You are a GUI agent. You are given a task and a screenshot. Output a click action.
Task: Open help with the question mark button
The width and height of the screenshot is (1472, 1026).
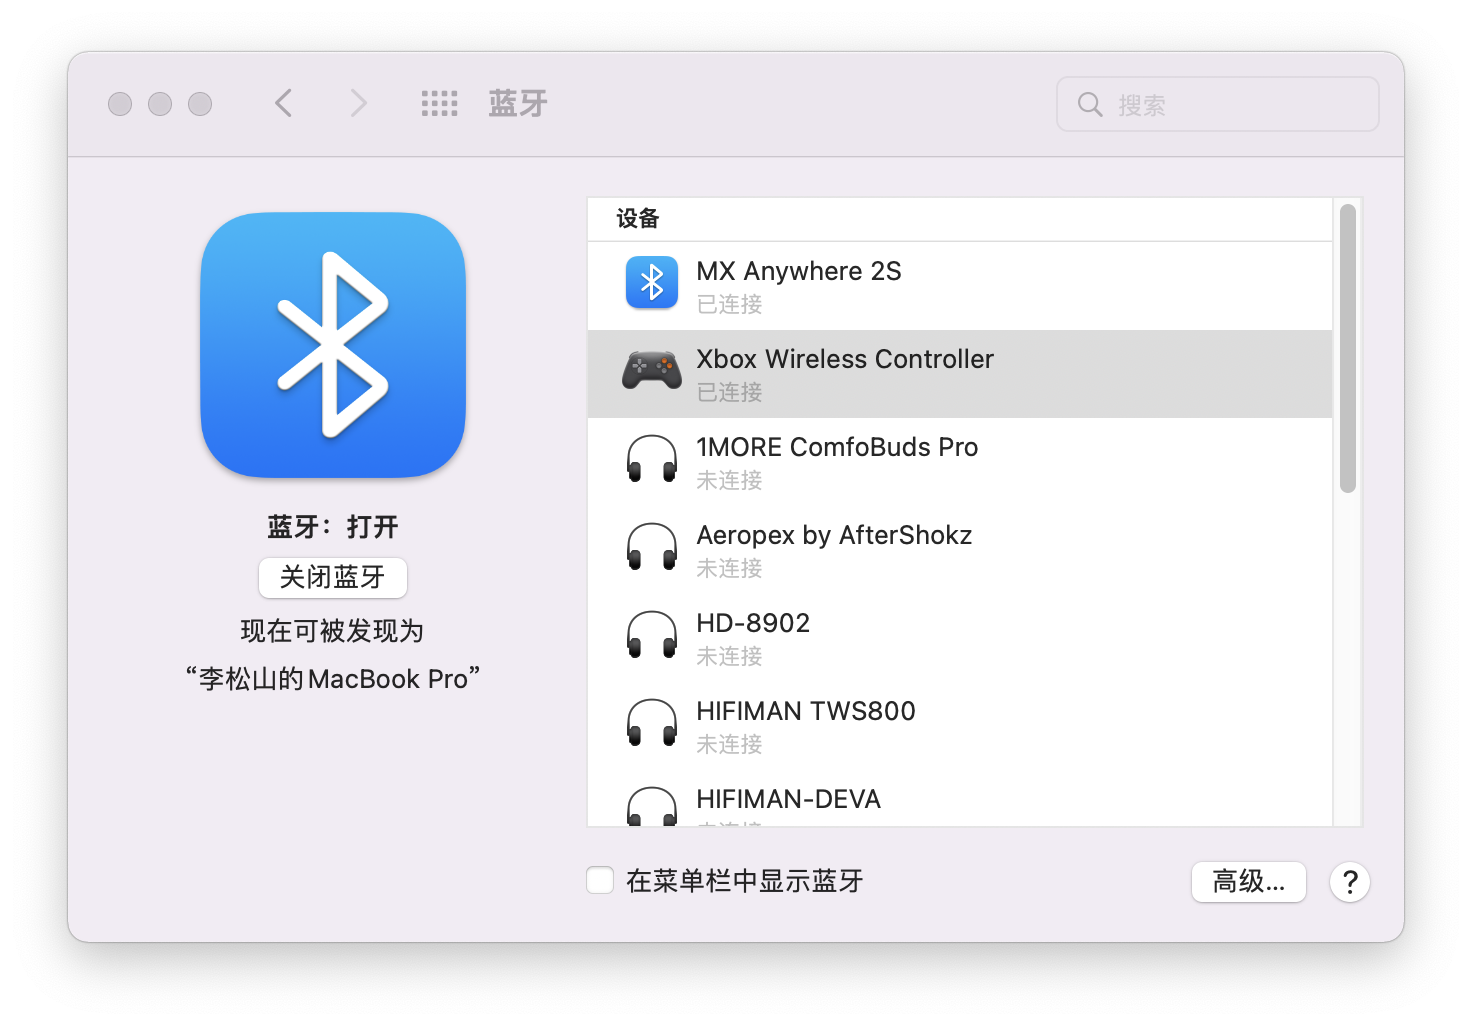click(x=1350, y=882)
